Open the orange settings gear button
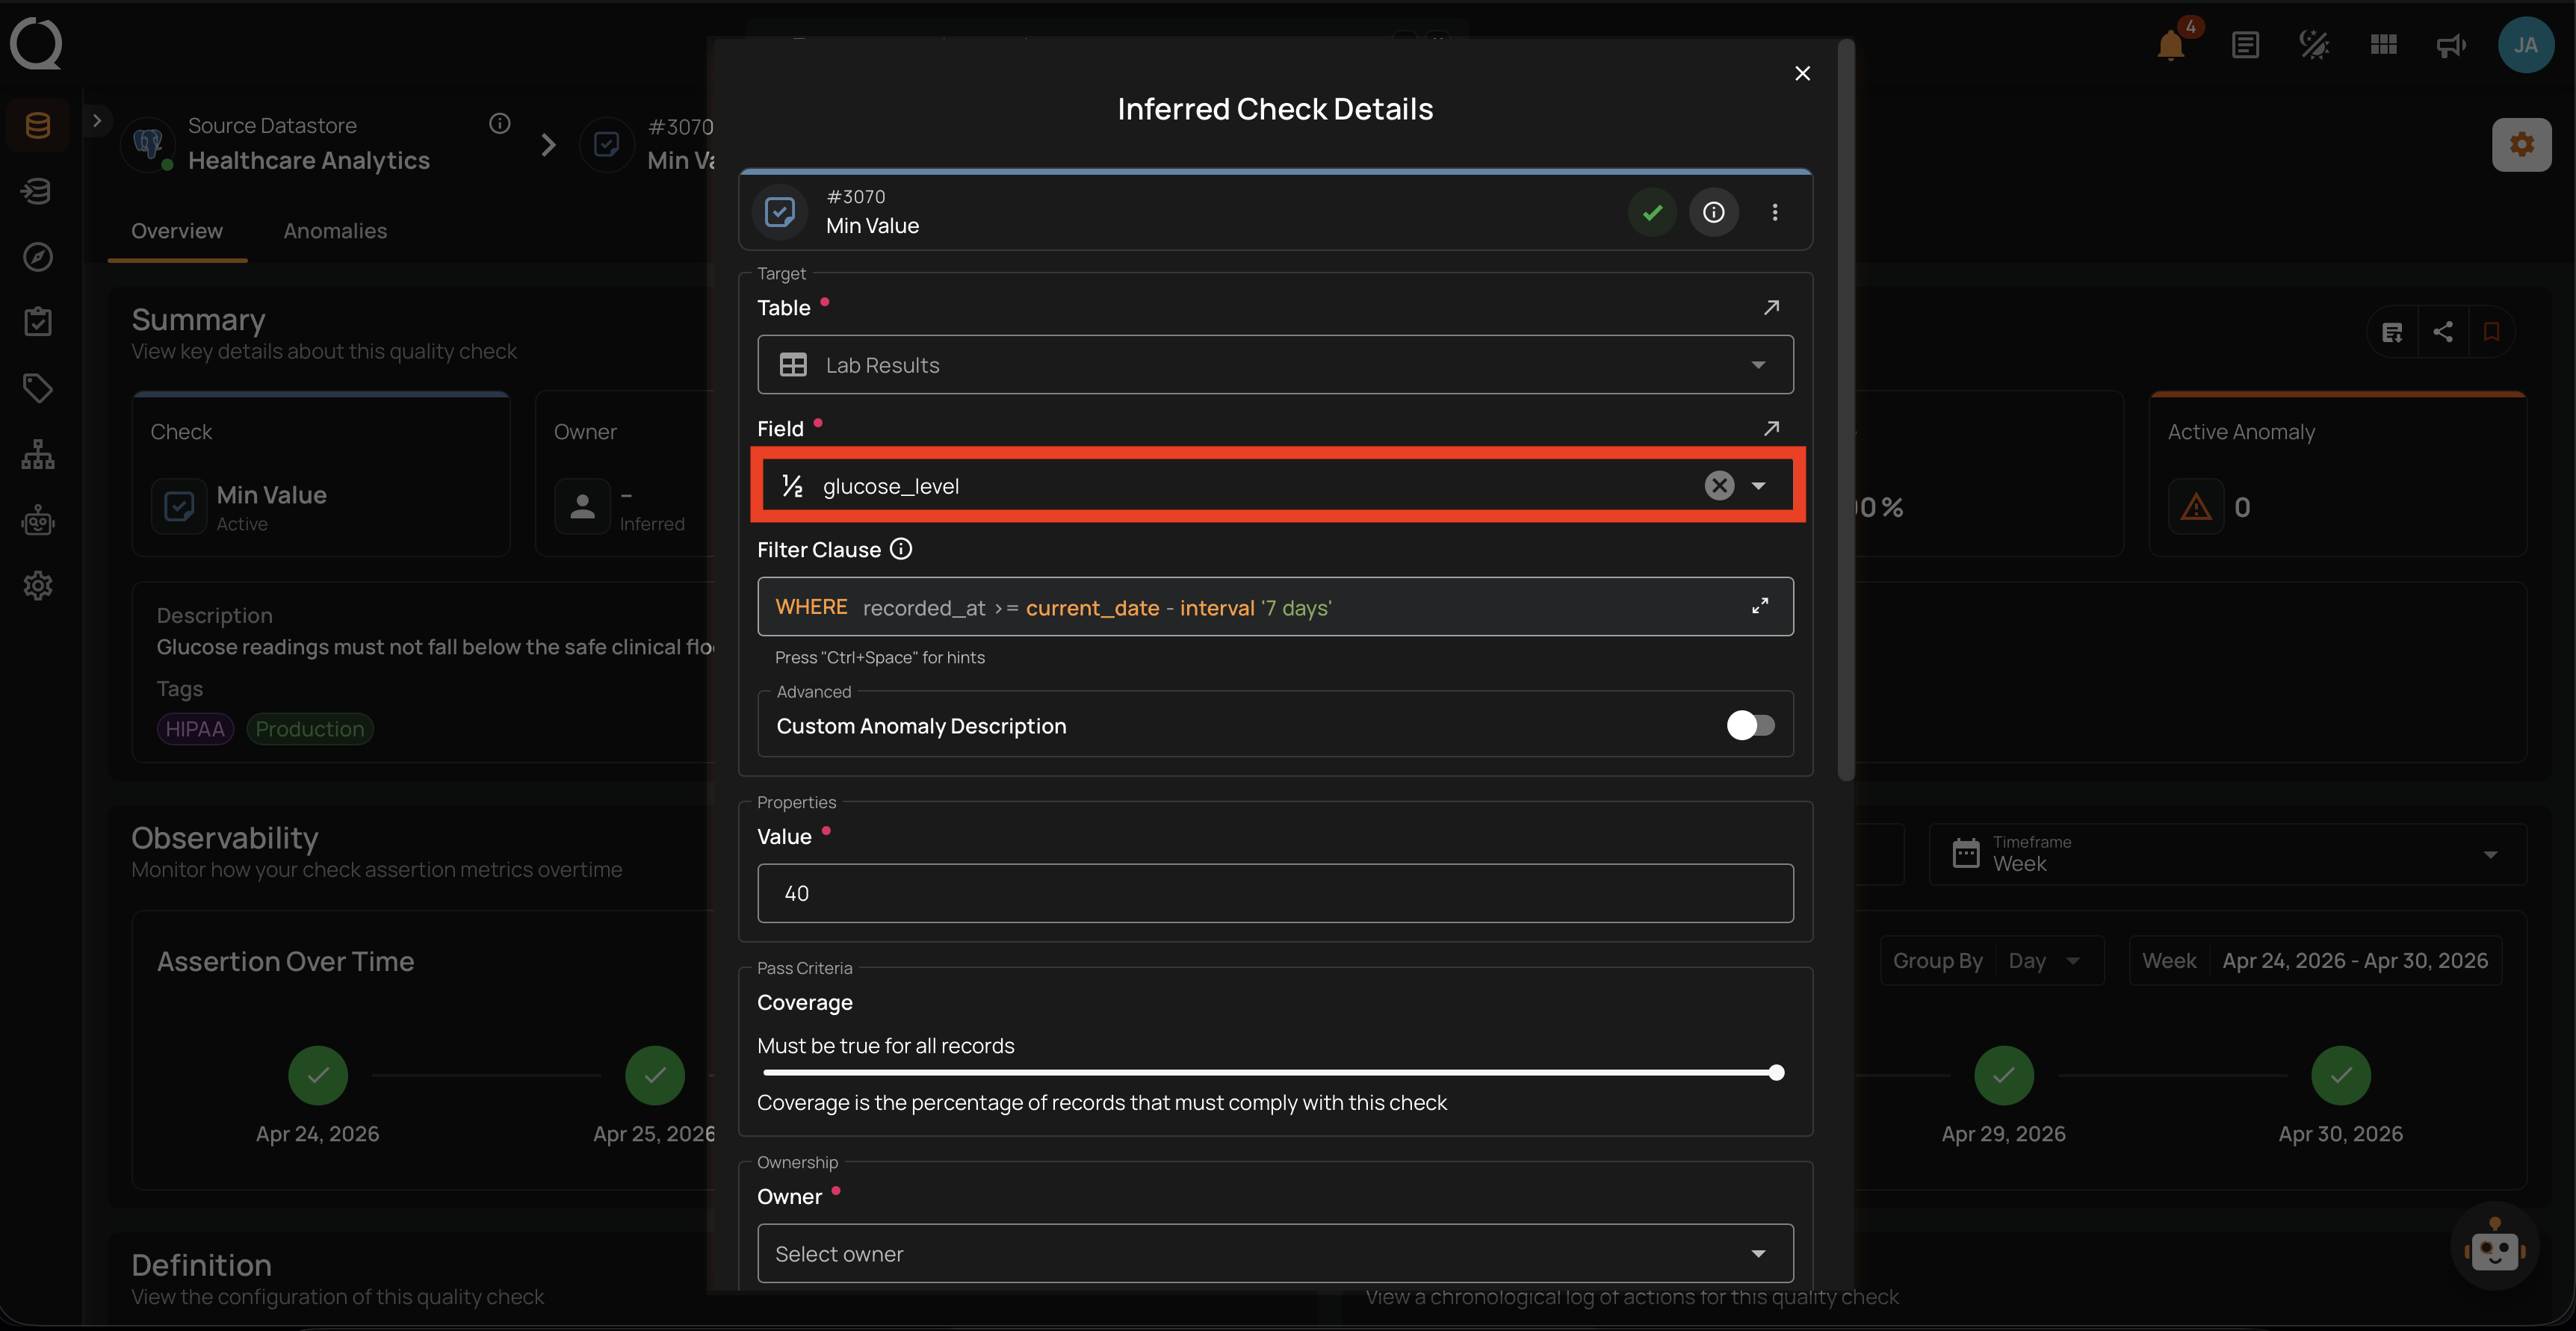This screenshot has height=1331, width=2576. [2522, 144]
